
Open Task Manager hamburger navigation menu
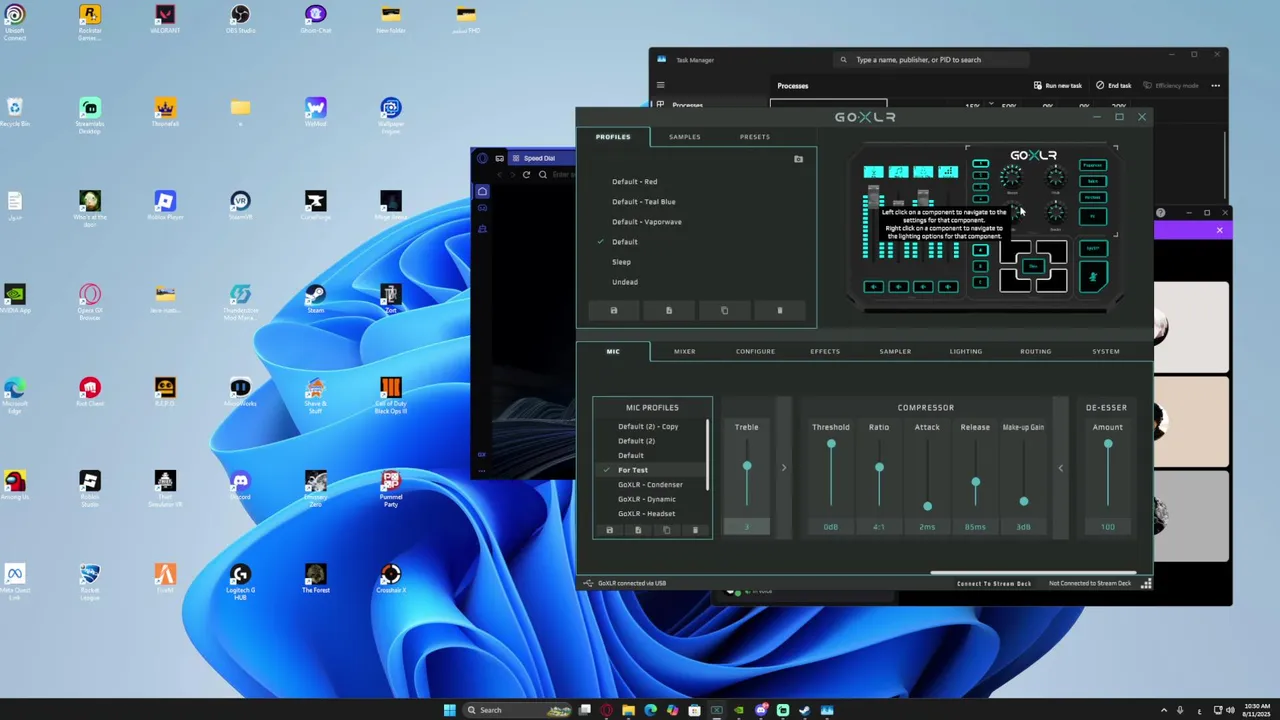coord(660,85)
